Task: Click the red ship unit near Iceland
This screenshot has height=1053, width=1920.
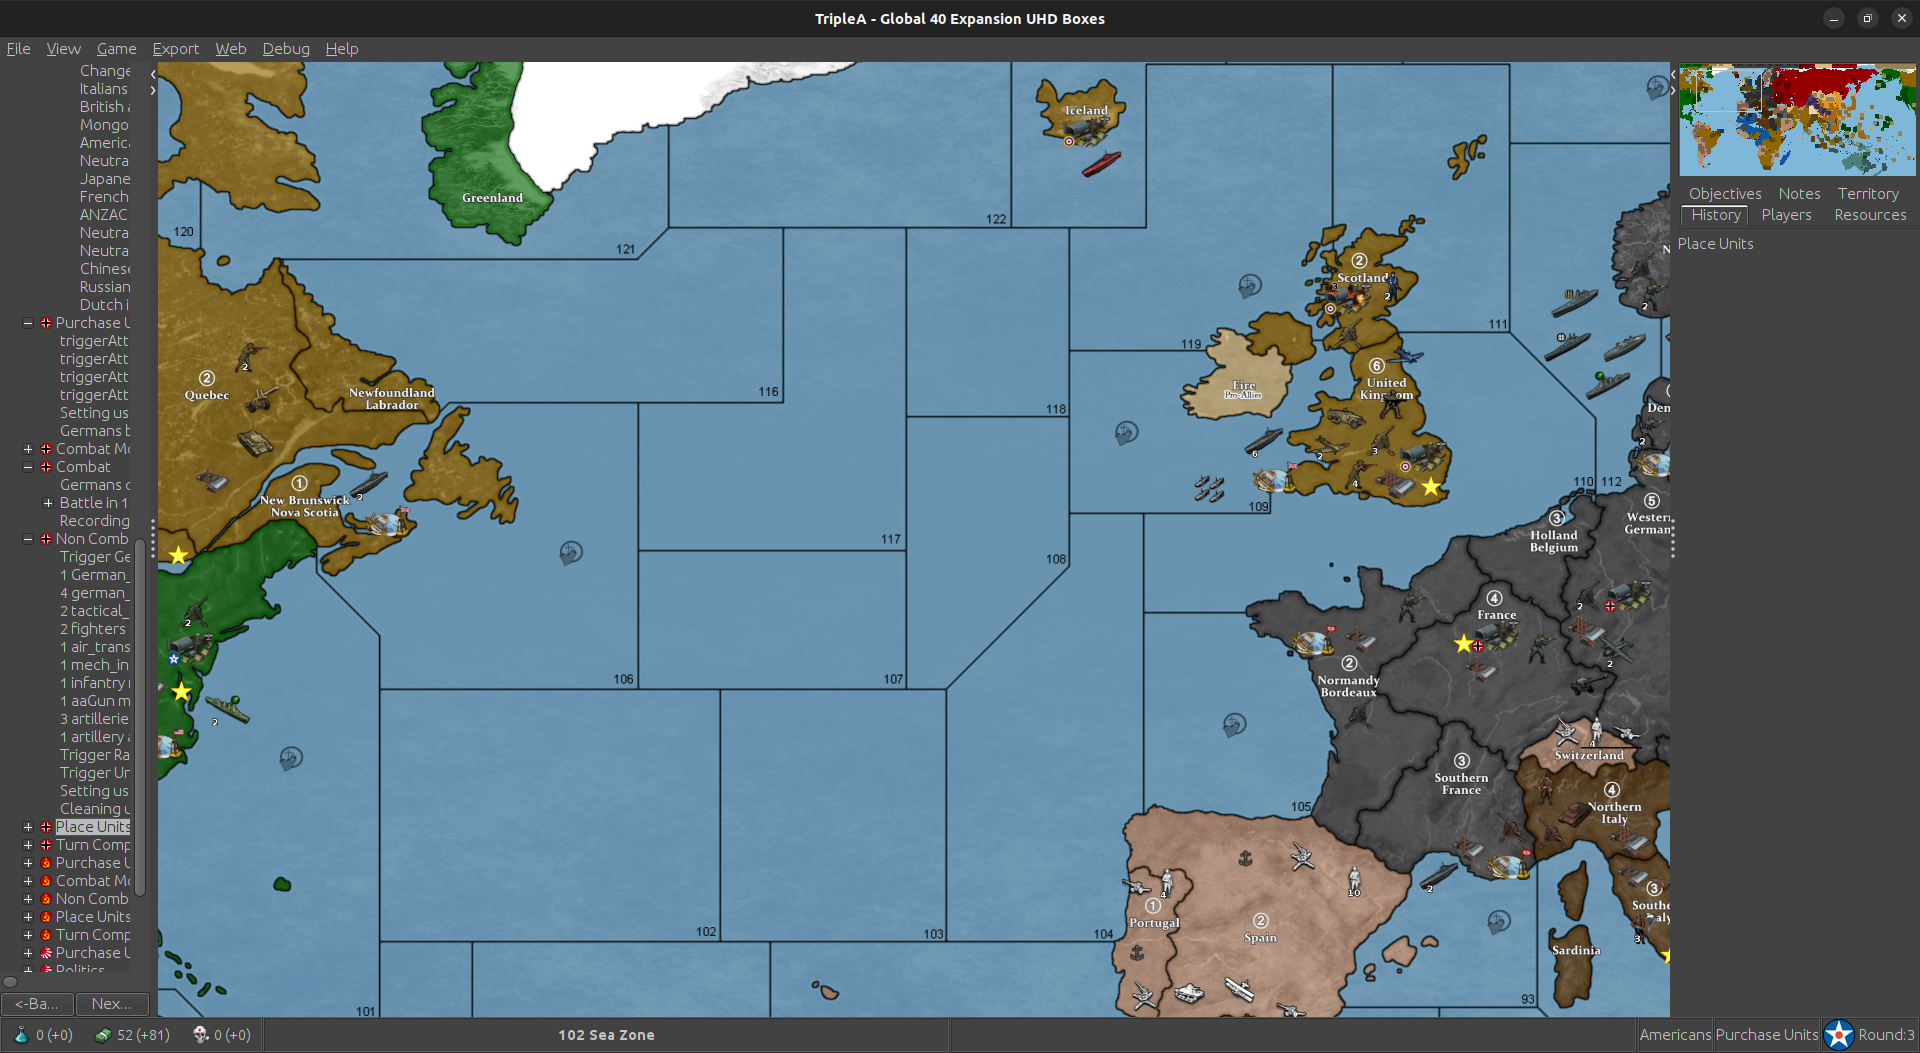Action: tap(1101, 164)
